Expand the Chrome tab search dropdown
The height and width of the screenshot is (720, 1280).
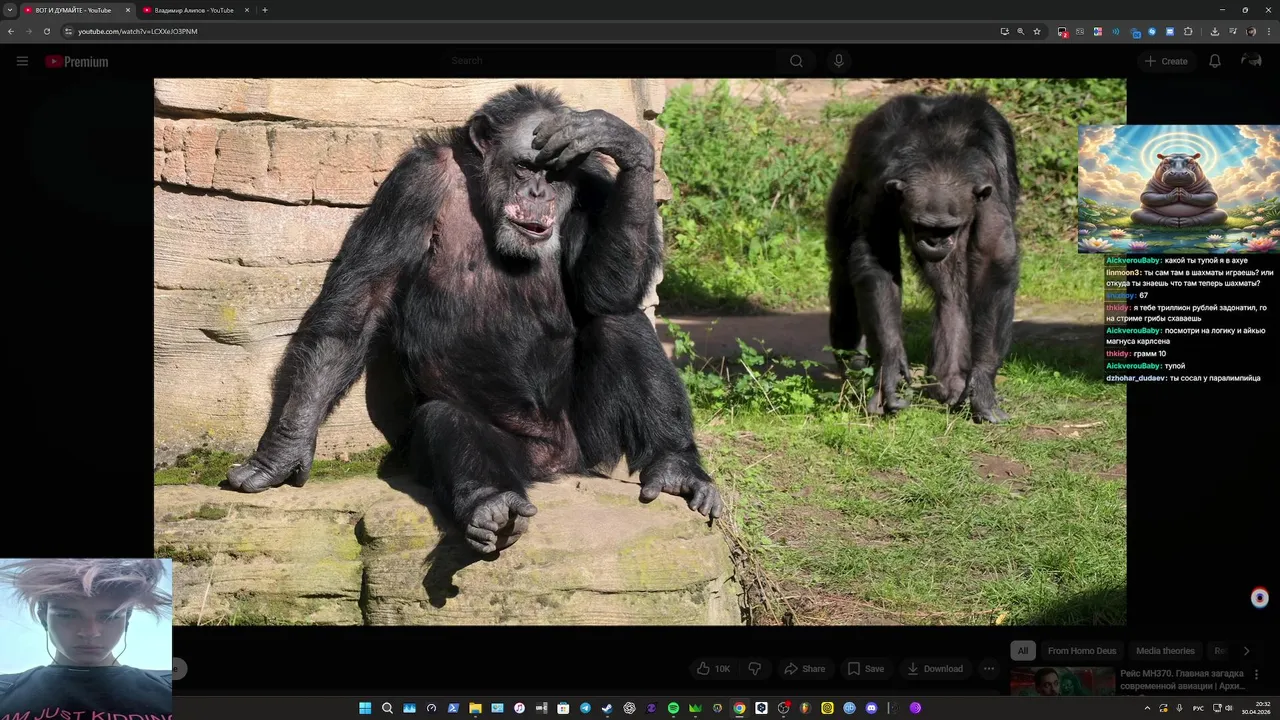[x=10, y=10]
